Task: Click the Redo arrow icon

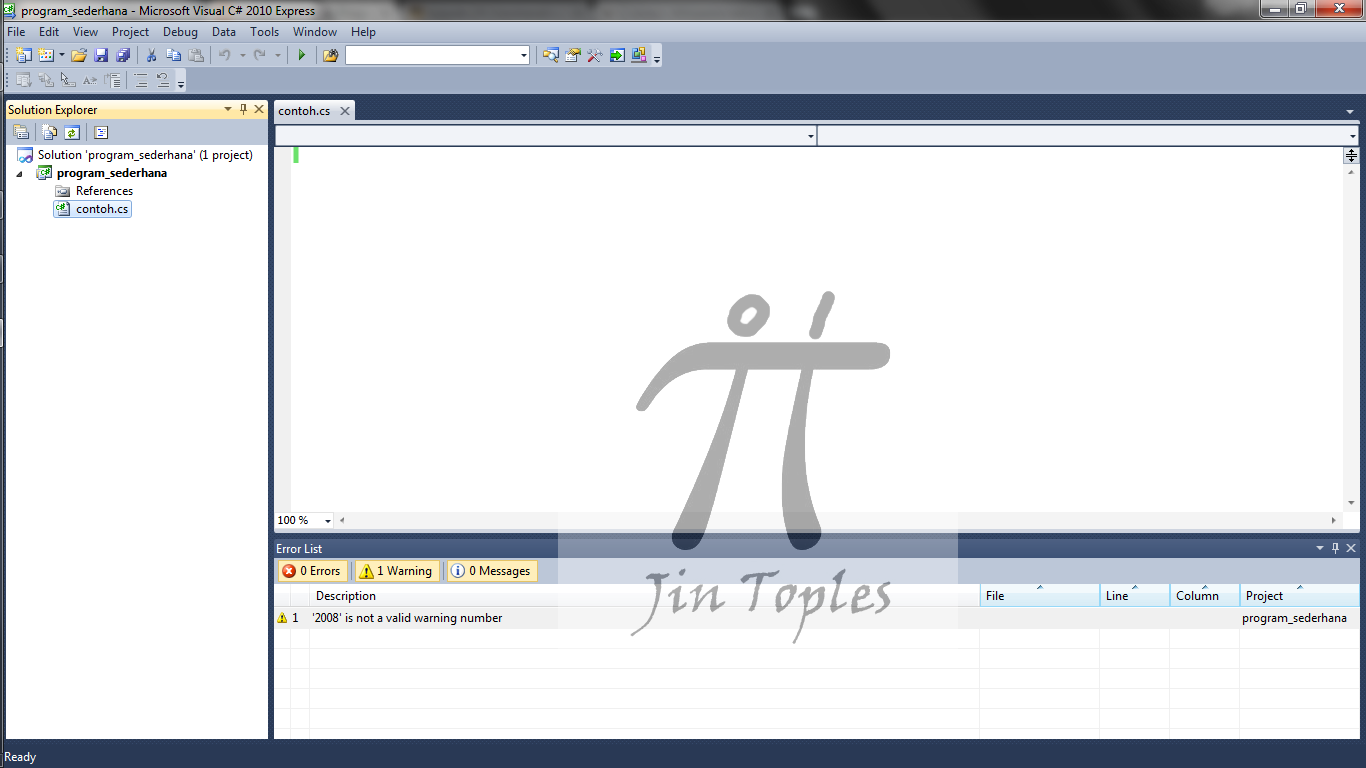Action: click(260, 55)
